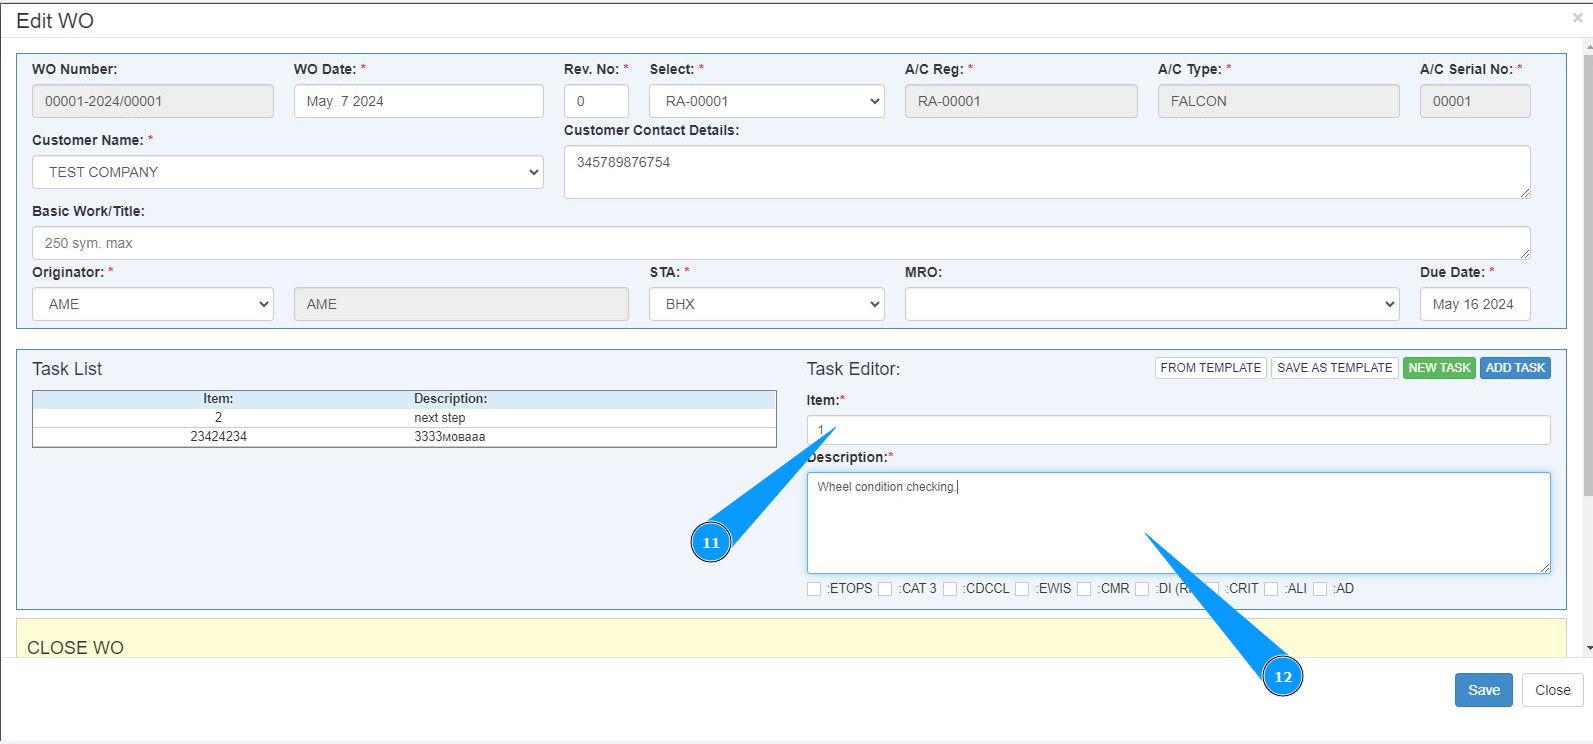The image size is (1593, 744).
Task: Tick the ETOPS checkbox
Action: [814, 589]
